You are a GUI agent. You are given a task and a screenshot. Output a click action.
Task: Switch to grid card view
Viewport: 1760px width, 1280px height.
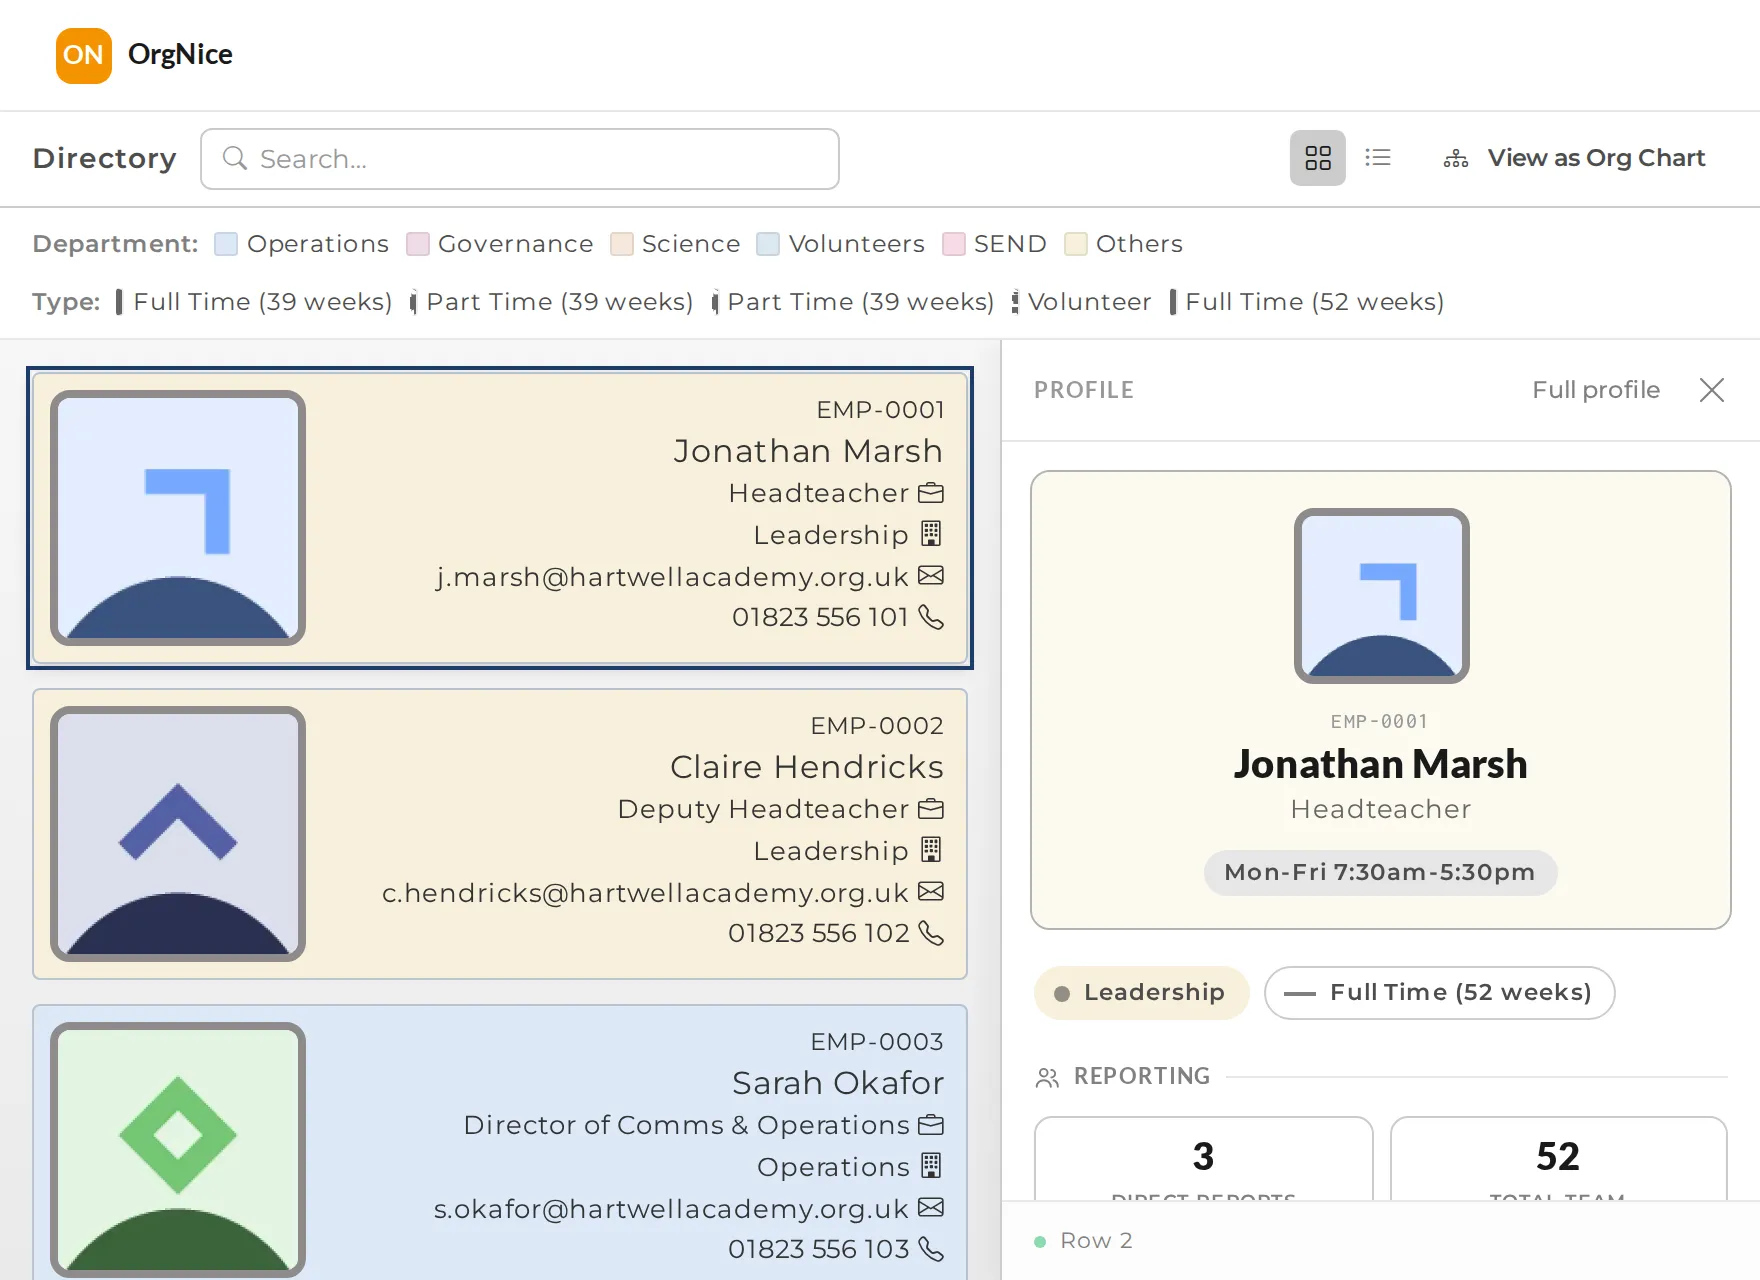point(1318,158)
